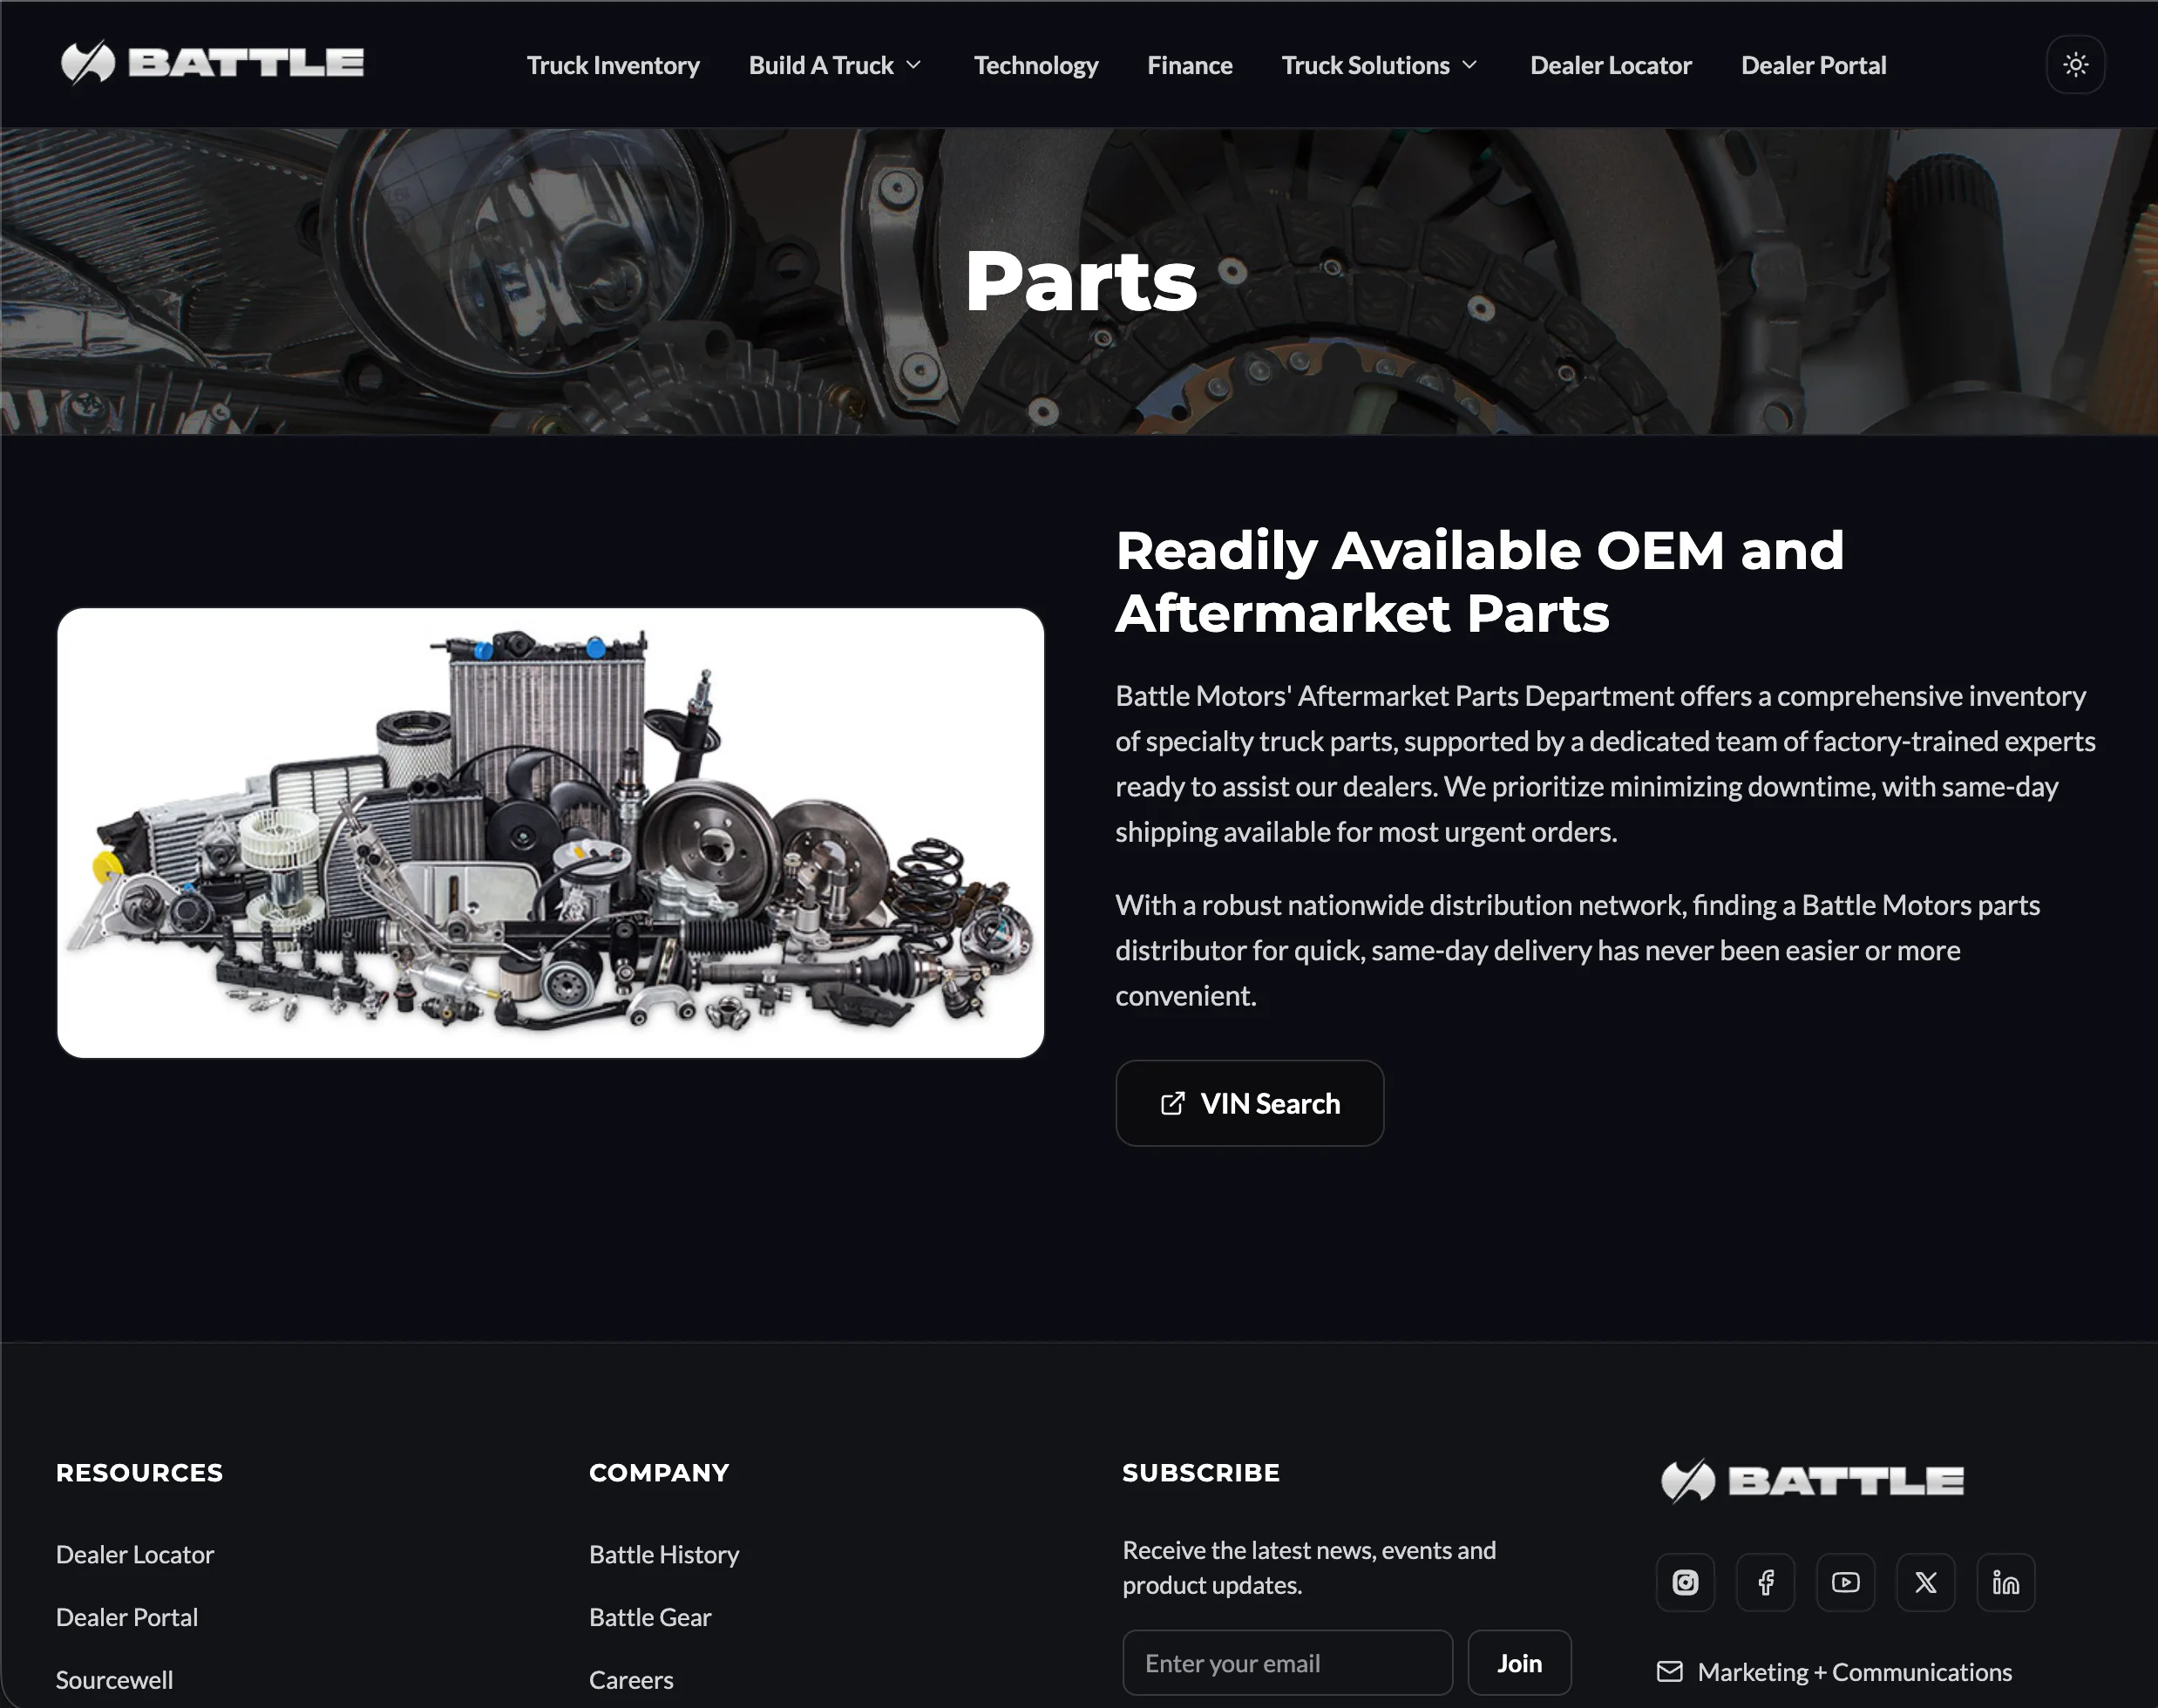Open the X (Twitter) social icon
The width and height of the screenshot is (2158, 1708).
[1925, 1582]
